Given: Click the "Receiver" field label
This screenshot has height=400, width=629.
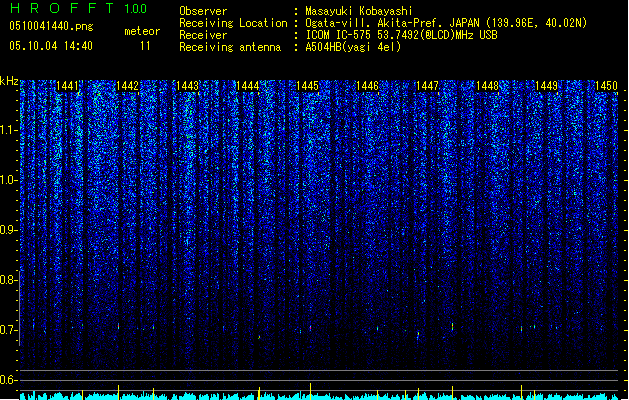Looking at the screenshot, I should pyautogui.click(x=203, y=35).
